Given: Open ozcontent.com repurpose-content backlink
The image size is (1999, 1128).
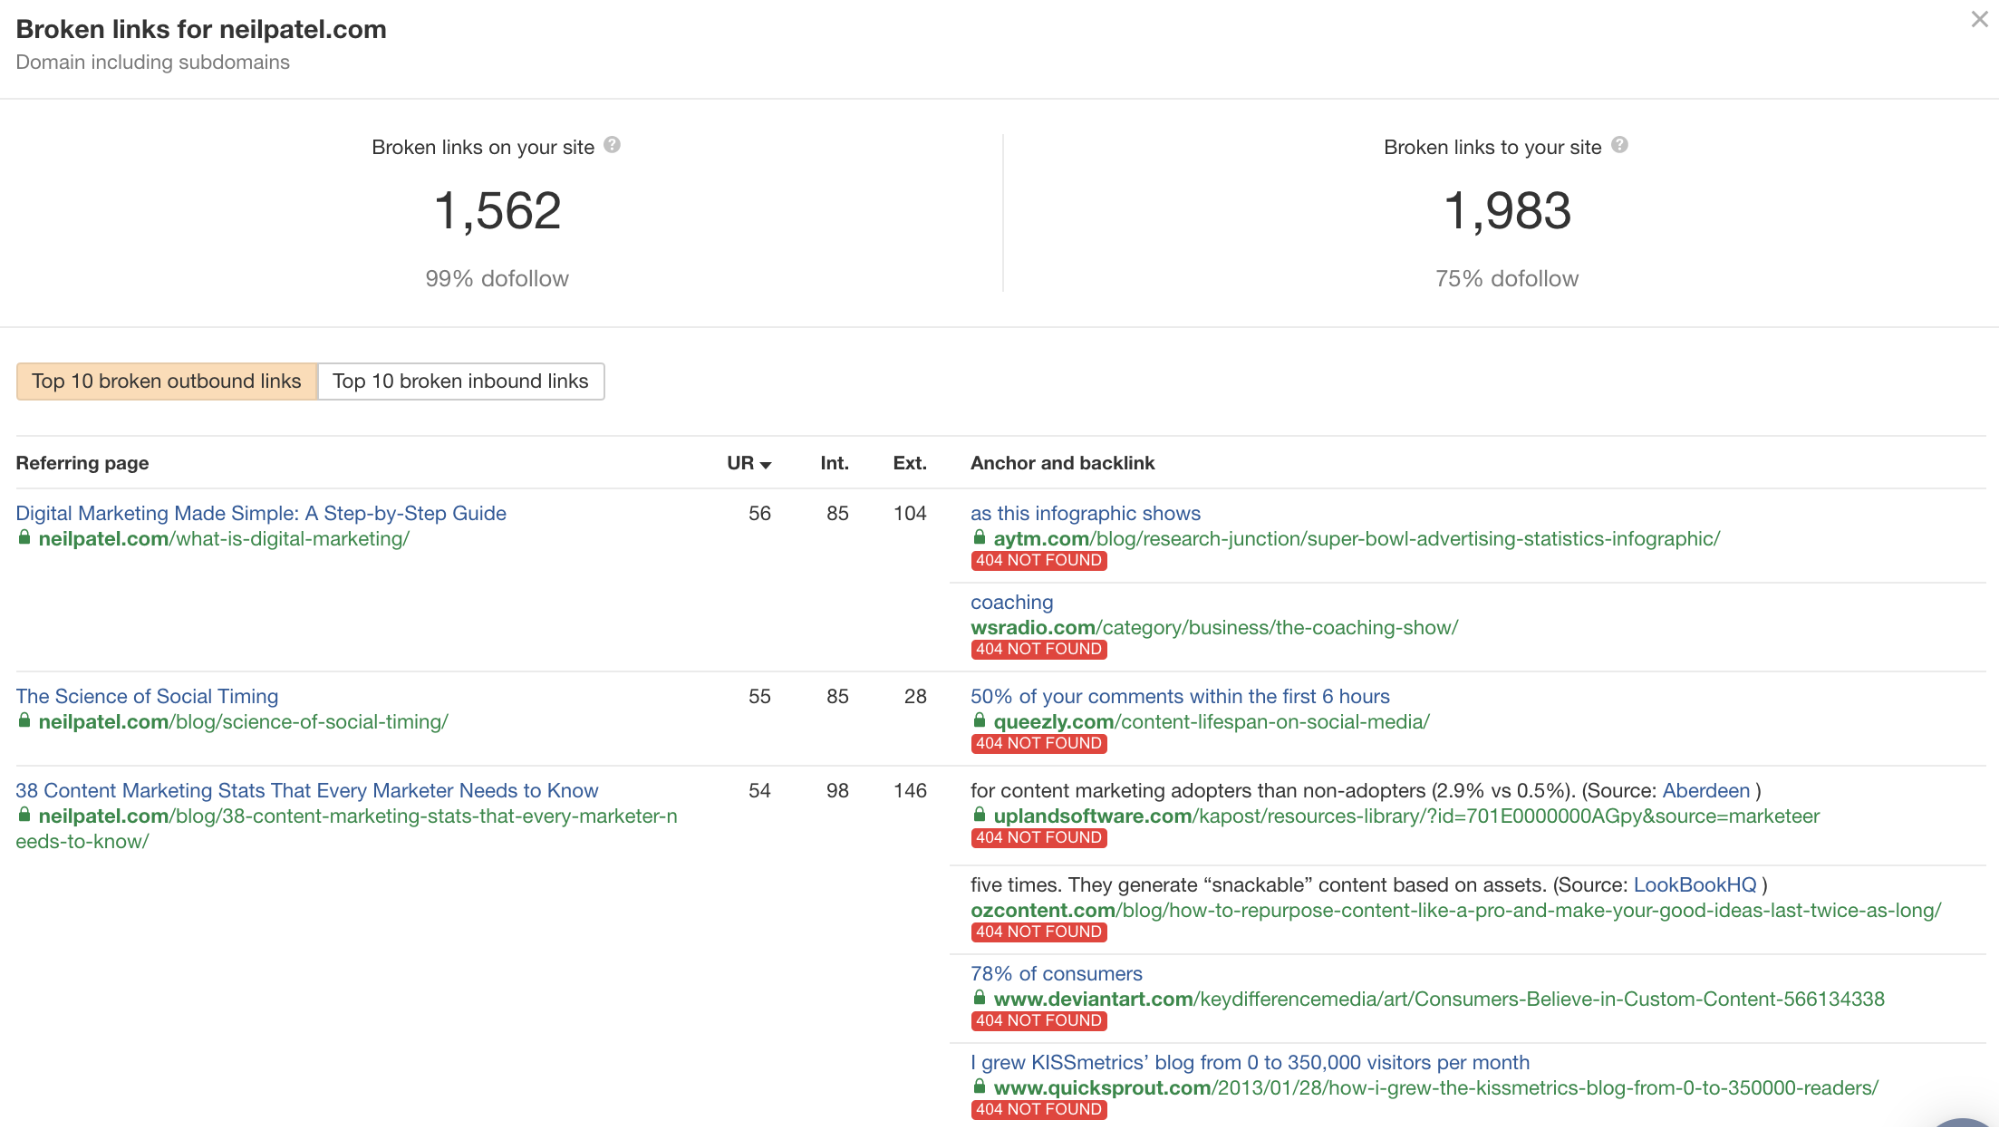Looking at the screenshot, I should [1455, 911].
